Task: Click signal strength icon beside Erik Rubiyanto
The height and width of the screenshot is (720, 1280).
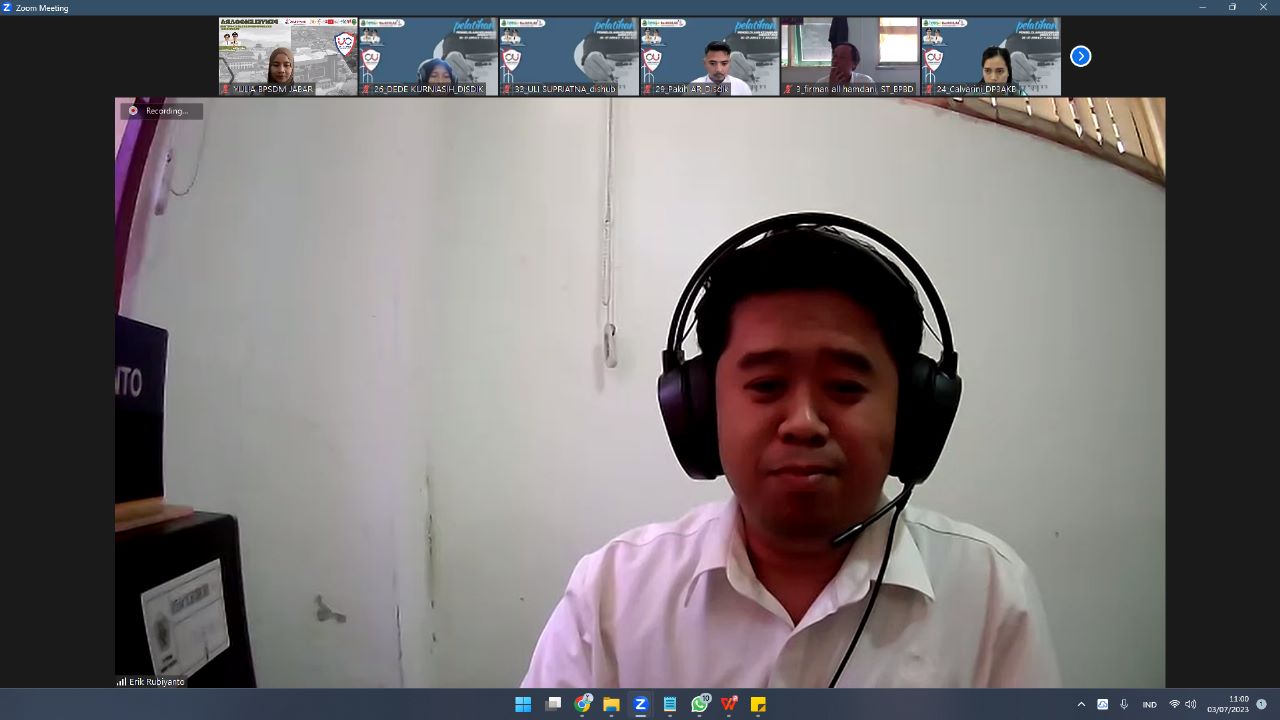Action: 122,682
